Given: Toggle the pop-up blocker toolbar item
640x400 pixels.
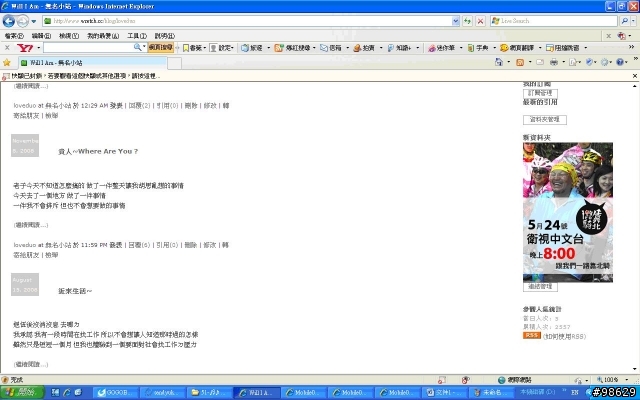Looking at the screenshot, I should (563, 48).
